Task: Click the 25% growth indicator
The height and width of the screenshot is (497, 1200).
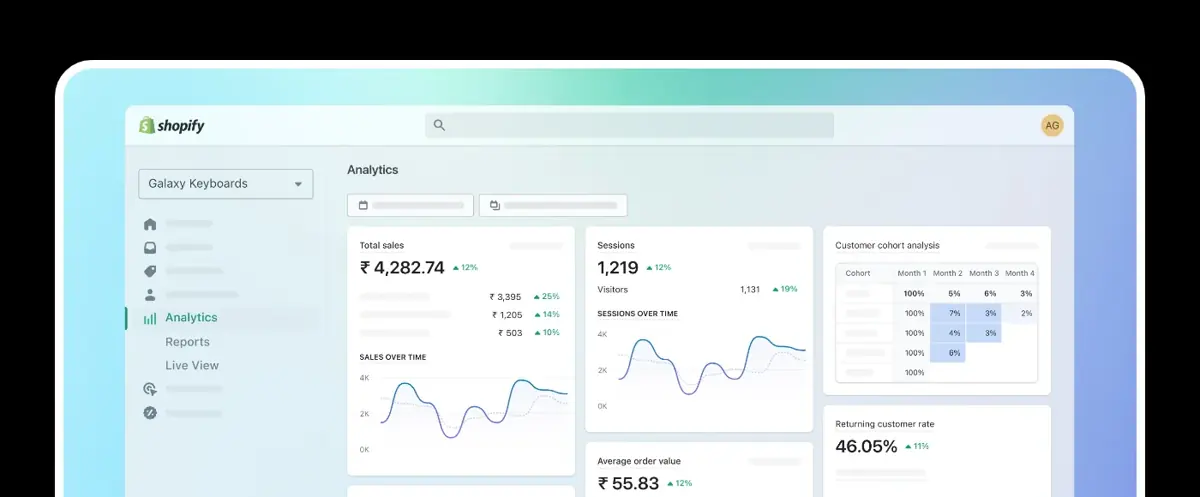Action: point(546,297)
